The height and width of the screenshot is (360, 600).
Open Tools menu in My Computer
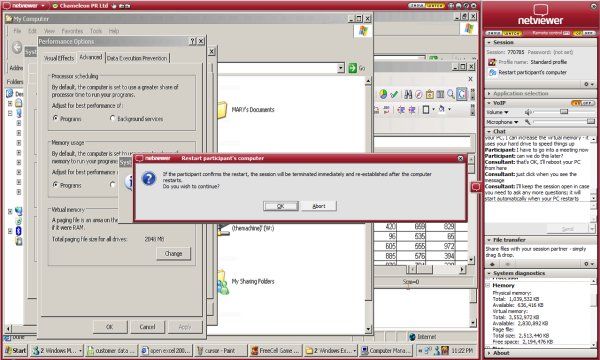pos(96,31)
